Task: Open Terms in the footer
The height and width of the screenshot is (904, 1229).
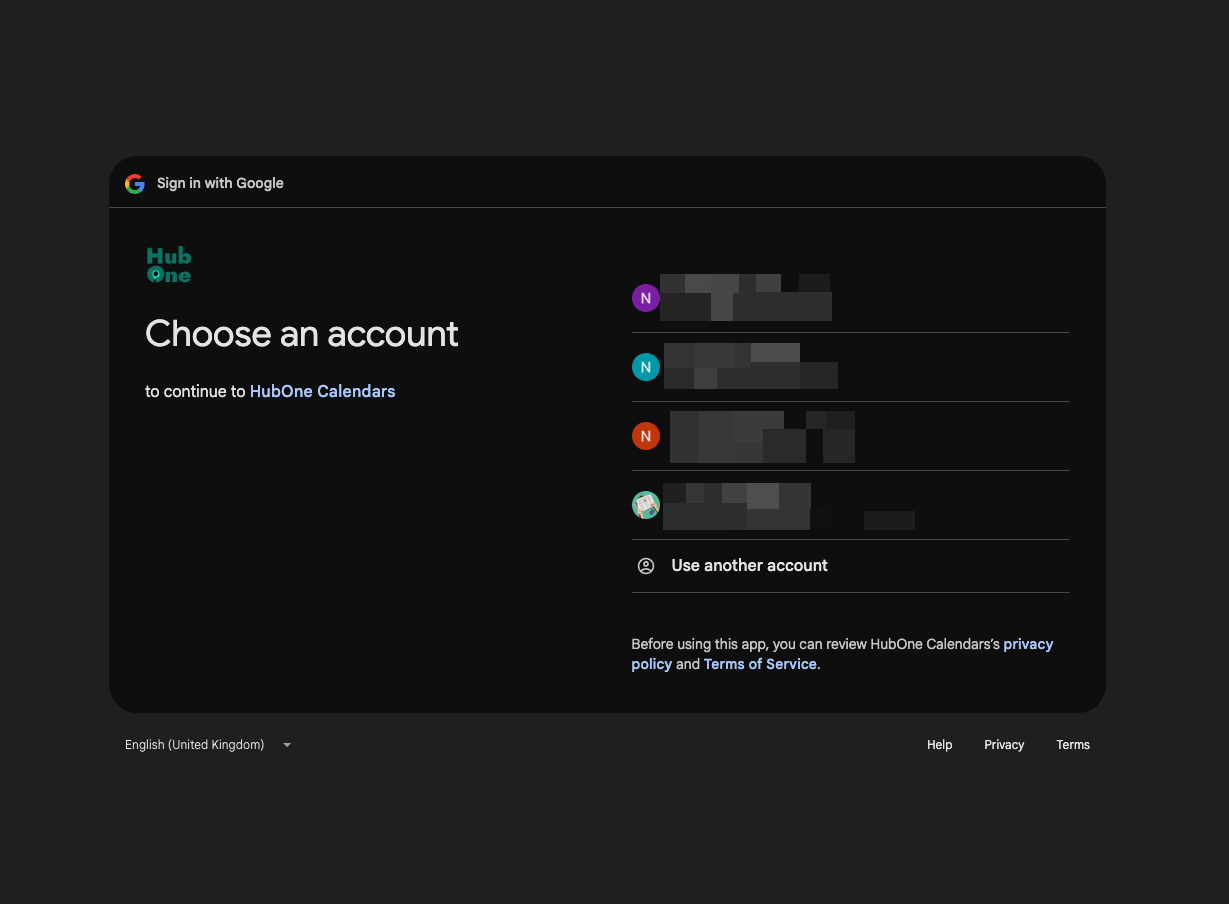Action: click(x=1072, y=745)
